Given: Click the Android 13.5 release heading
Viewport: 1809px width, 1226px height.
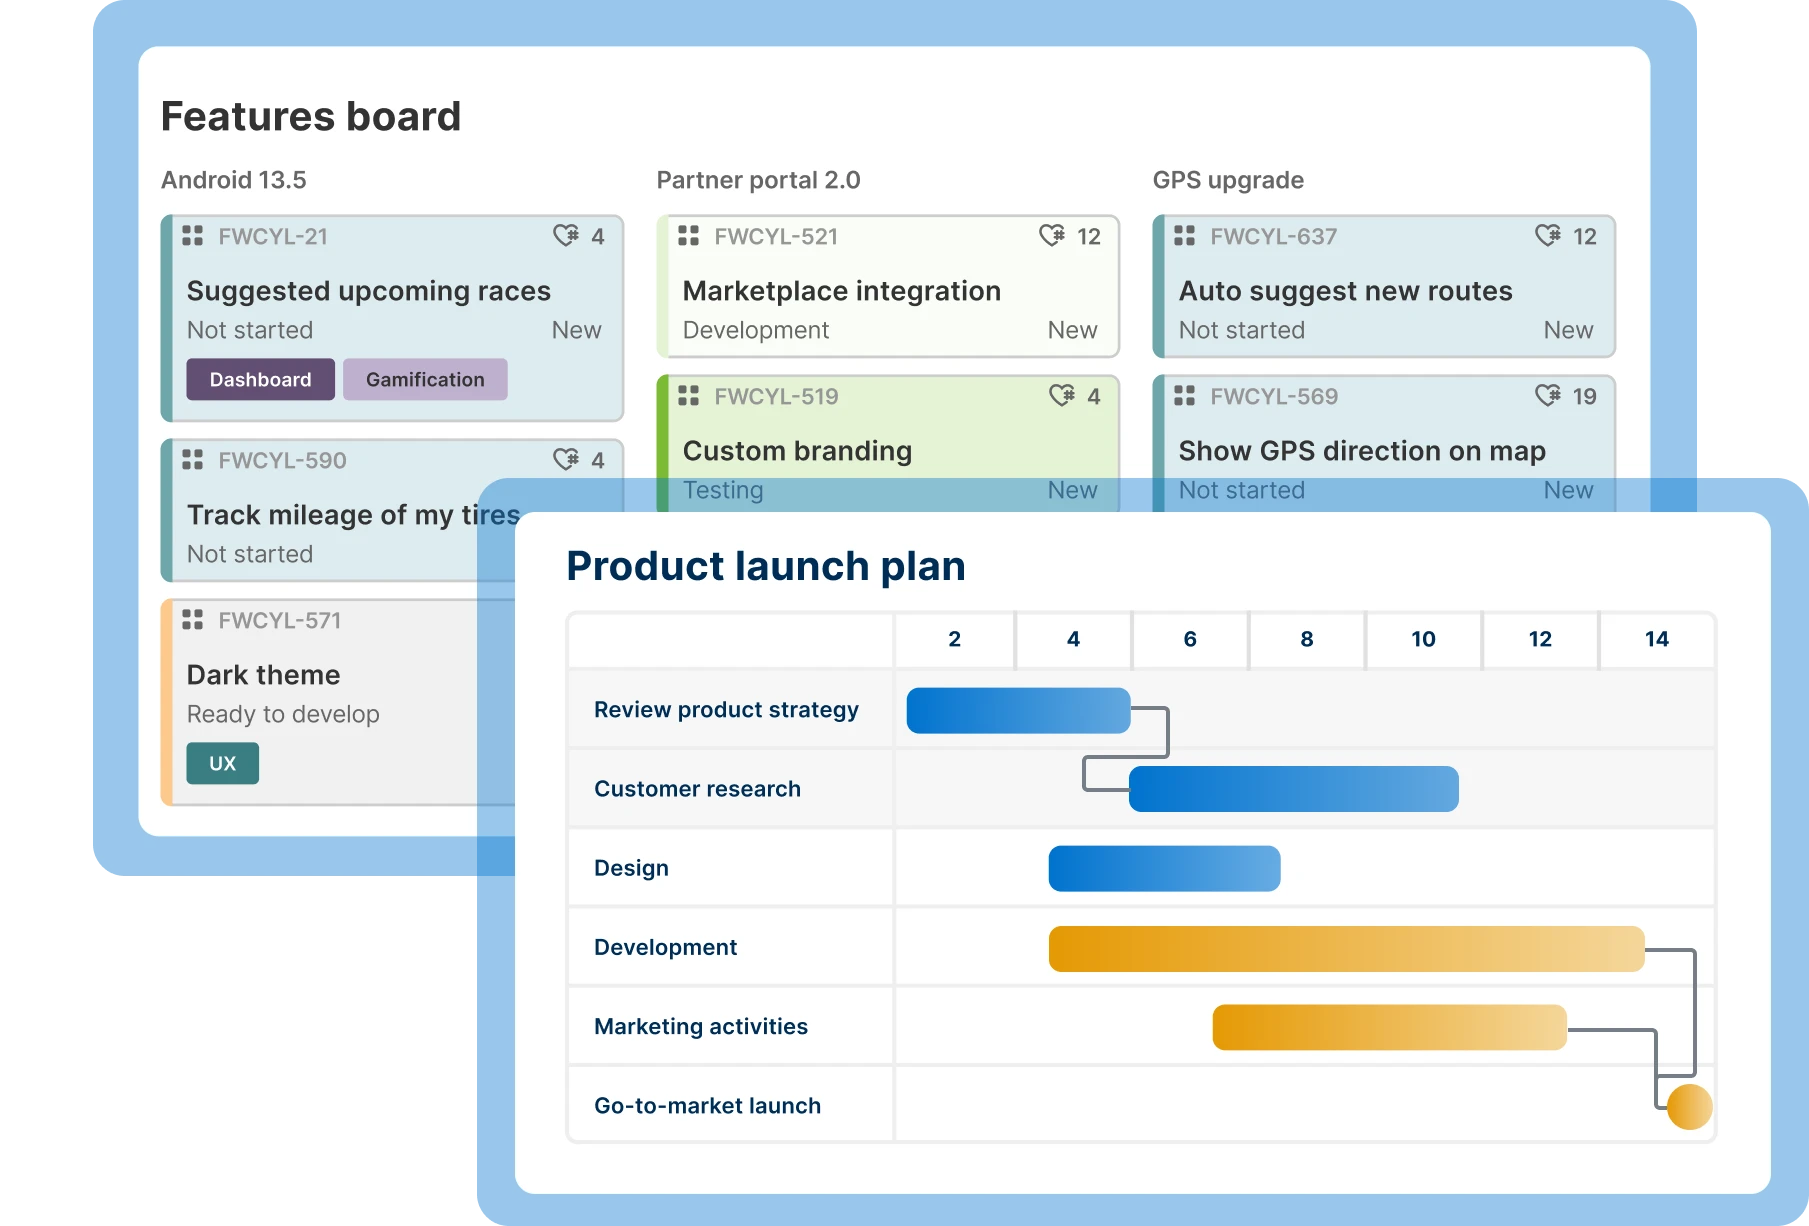Looking at the screenshot, I should tap(234, 180).
